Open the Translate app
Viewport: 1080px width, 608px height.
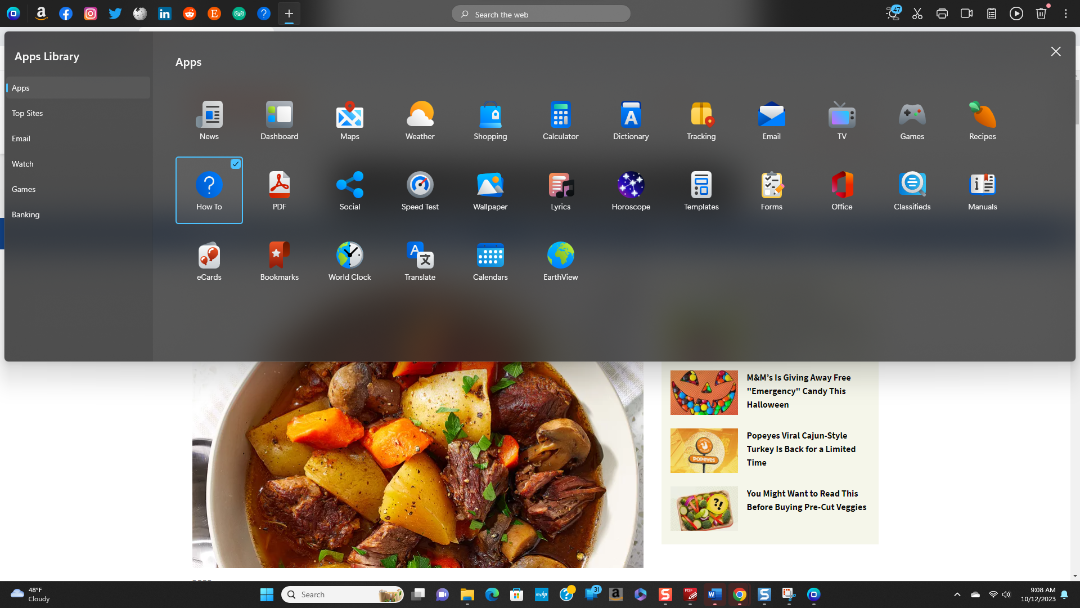(419, 259)
